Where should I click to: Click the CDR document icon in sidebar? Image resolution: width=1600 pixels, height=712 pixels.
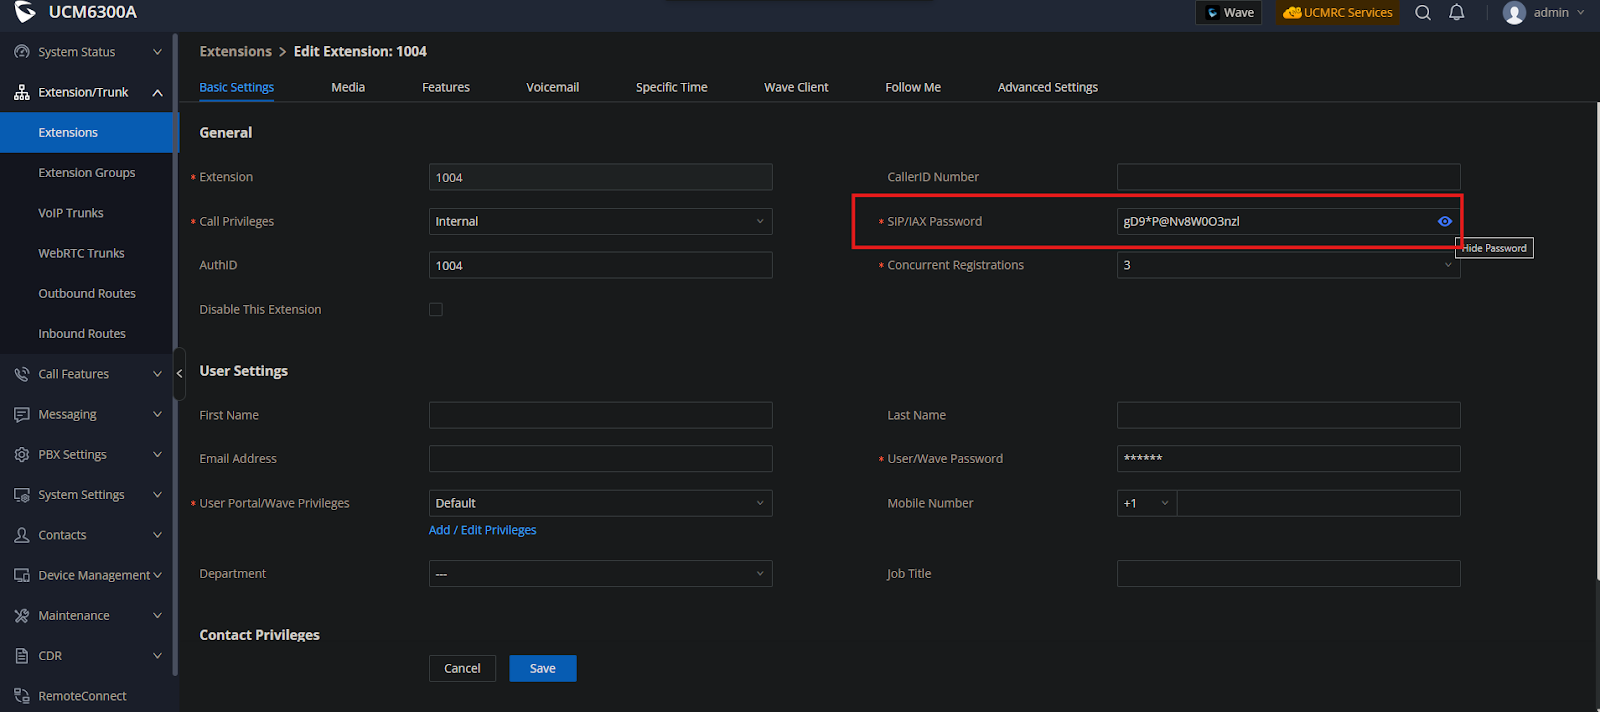[22, 656]
